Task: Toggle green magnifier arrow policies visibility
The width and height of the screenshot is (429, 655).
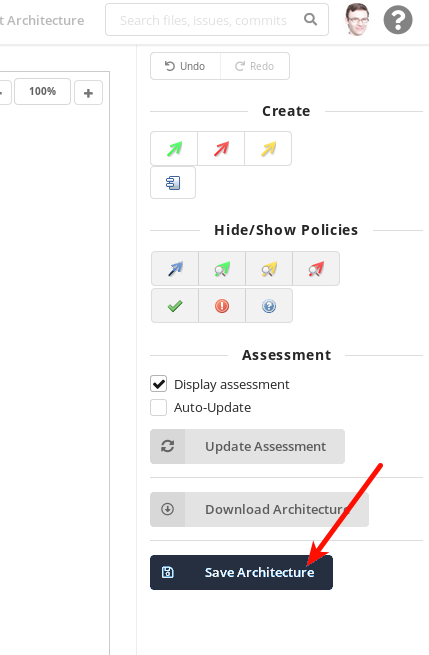Action: tap(222, 269)
